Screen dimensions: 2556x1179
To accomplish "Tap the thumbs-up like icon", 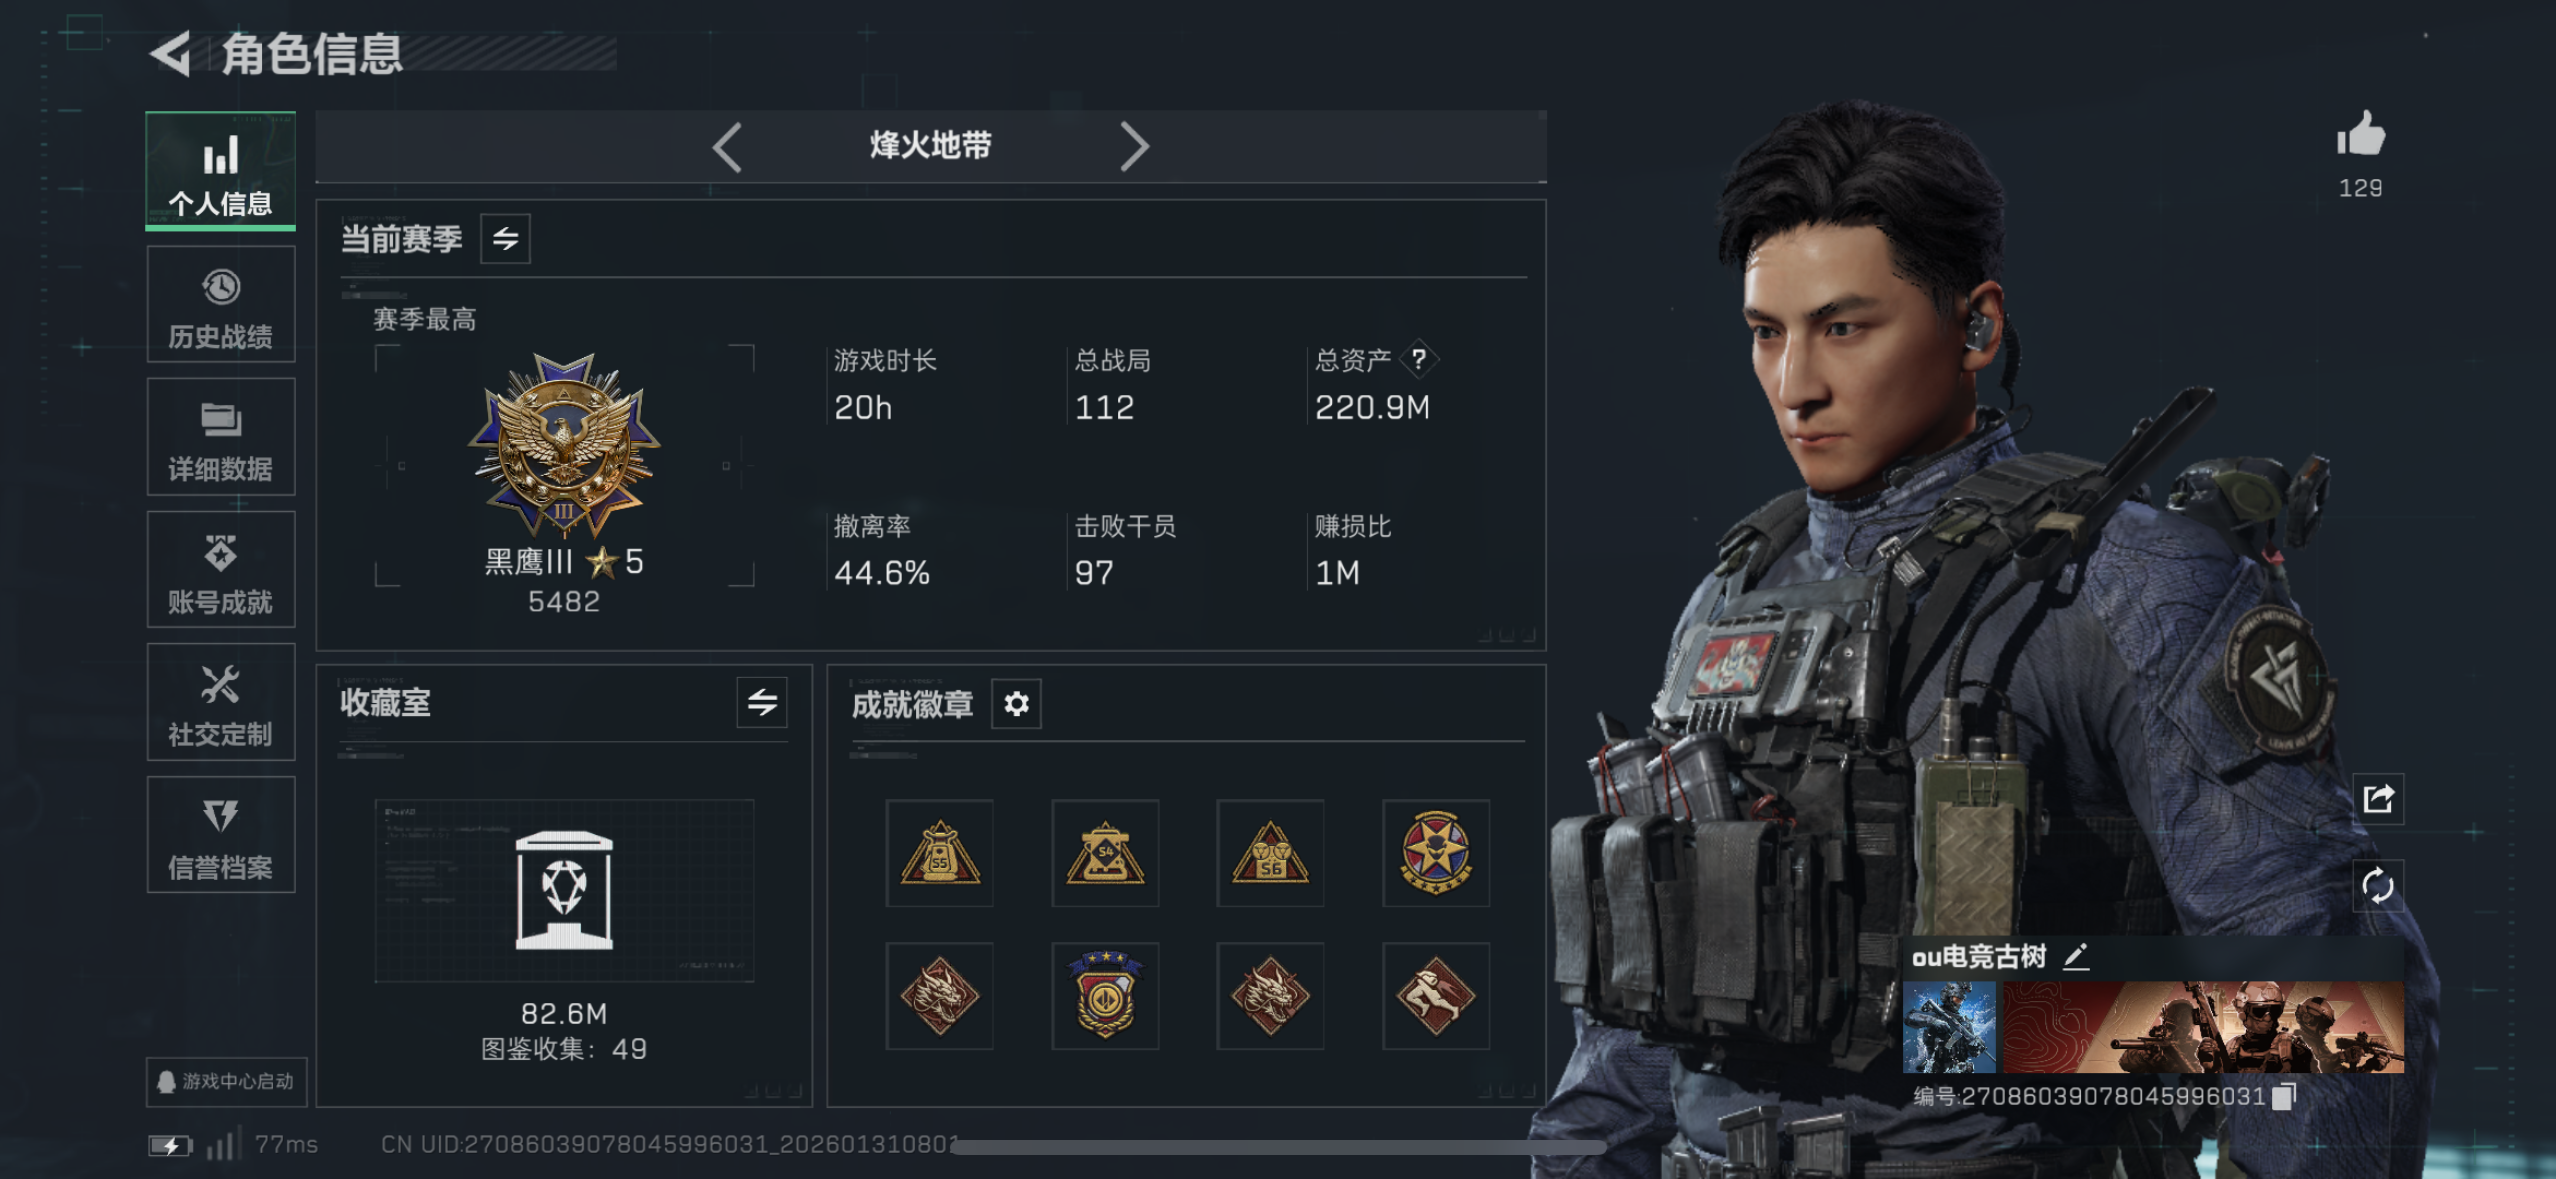I will (2360, 134).
